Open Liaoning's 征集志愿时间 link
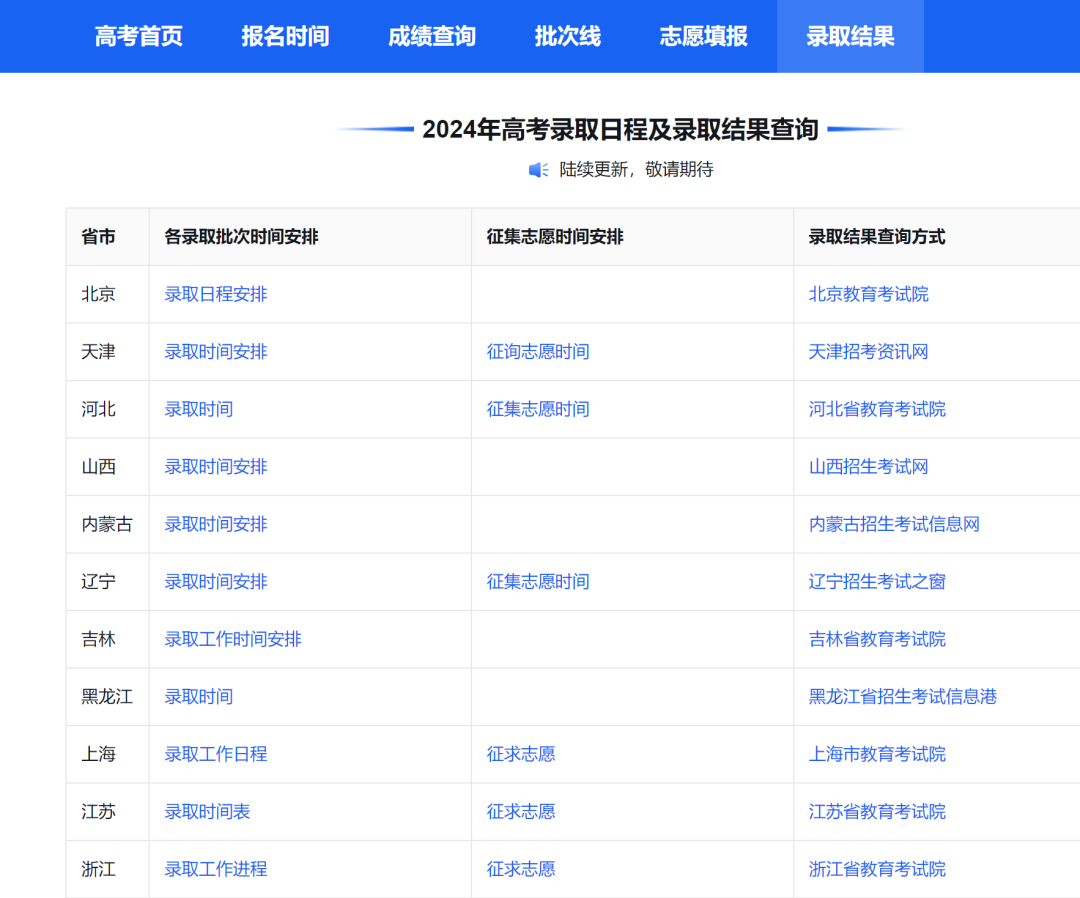Viewport: 1080px width, 898px height. [537, 581]
